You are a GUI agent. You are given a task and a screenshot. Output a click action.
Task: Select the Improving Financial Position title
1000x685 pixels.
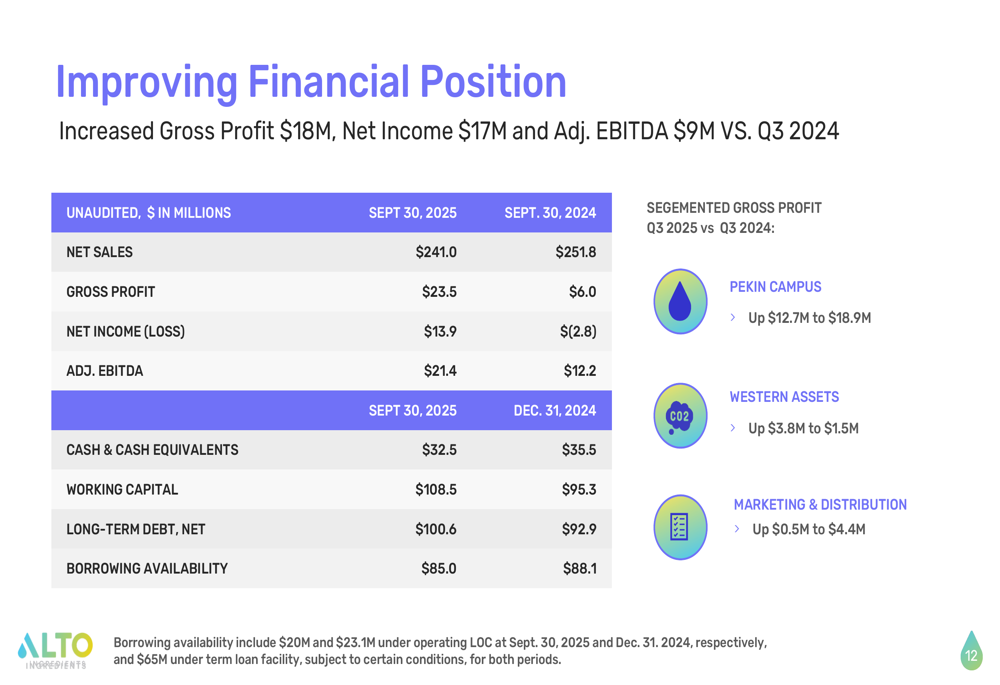pos(311,82)
